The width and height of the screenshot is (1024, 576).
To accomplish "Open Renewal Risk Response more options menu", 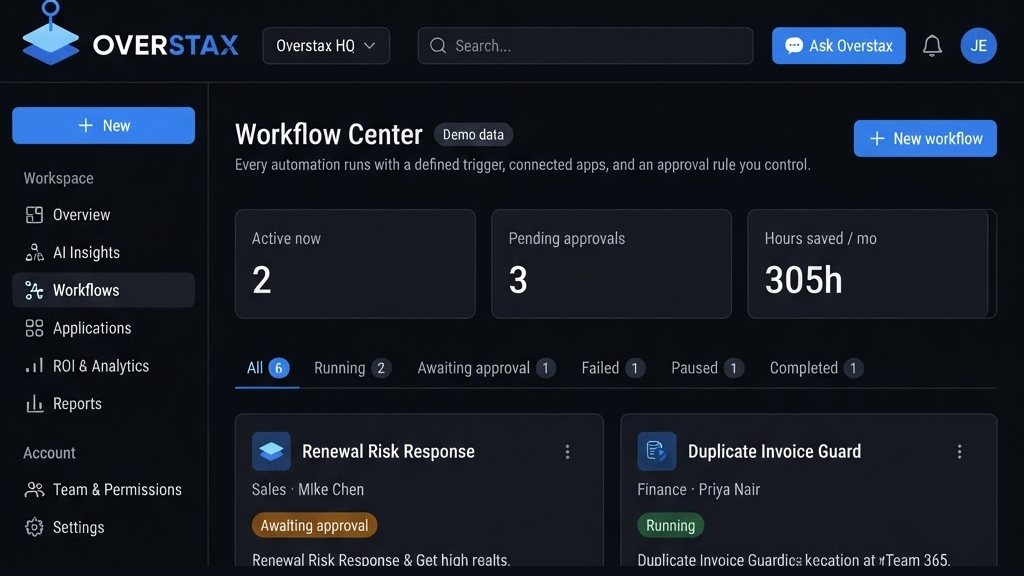I will 567,452.
